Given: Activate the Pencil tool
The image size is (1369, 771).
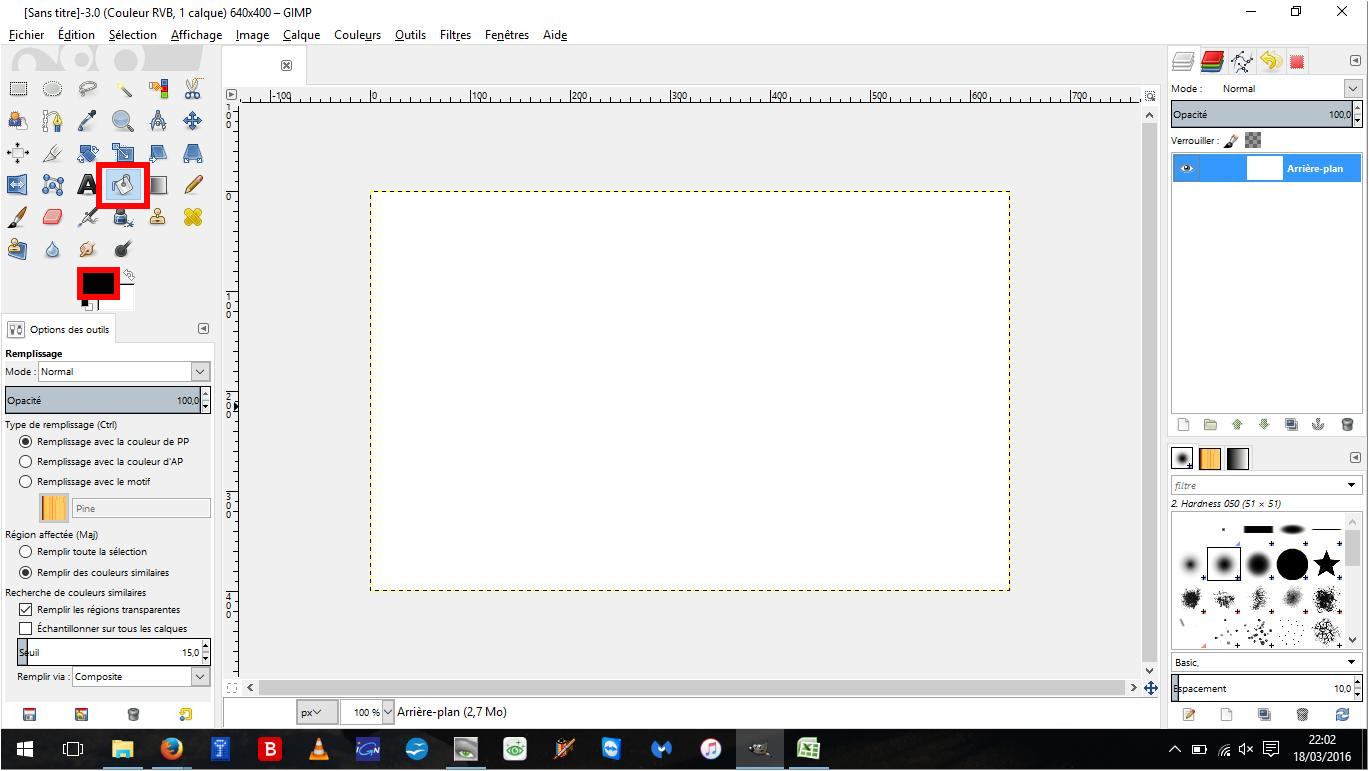Looking at the screenshot, I should coord(193,185).
